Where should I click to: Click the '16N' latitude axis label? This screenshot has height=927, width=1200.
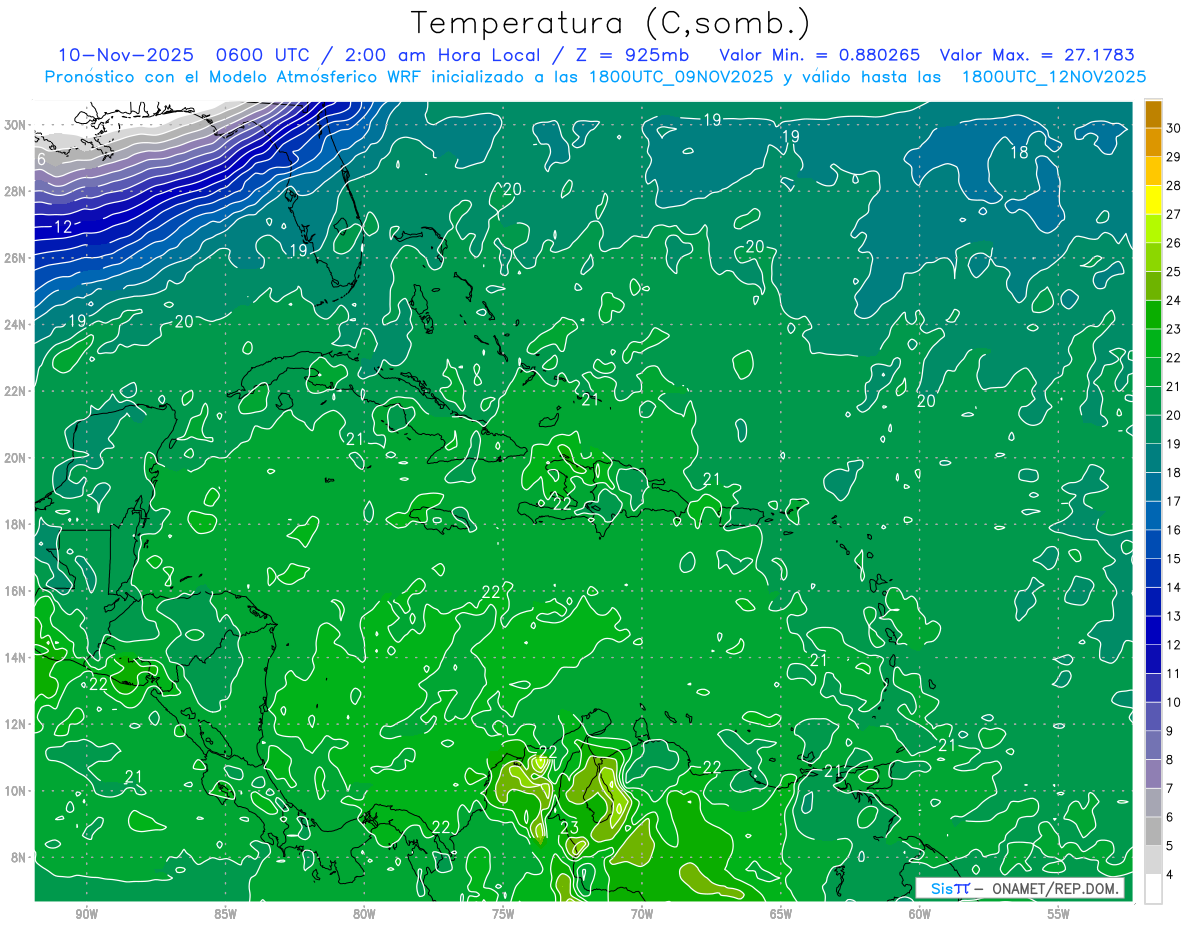tap(17, 591)
